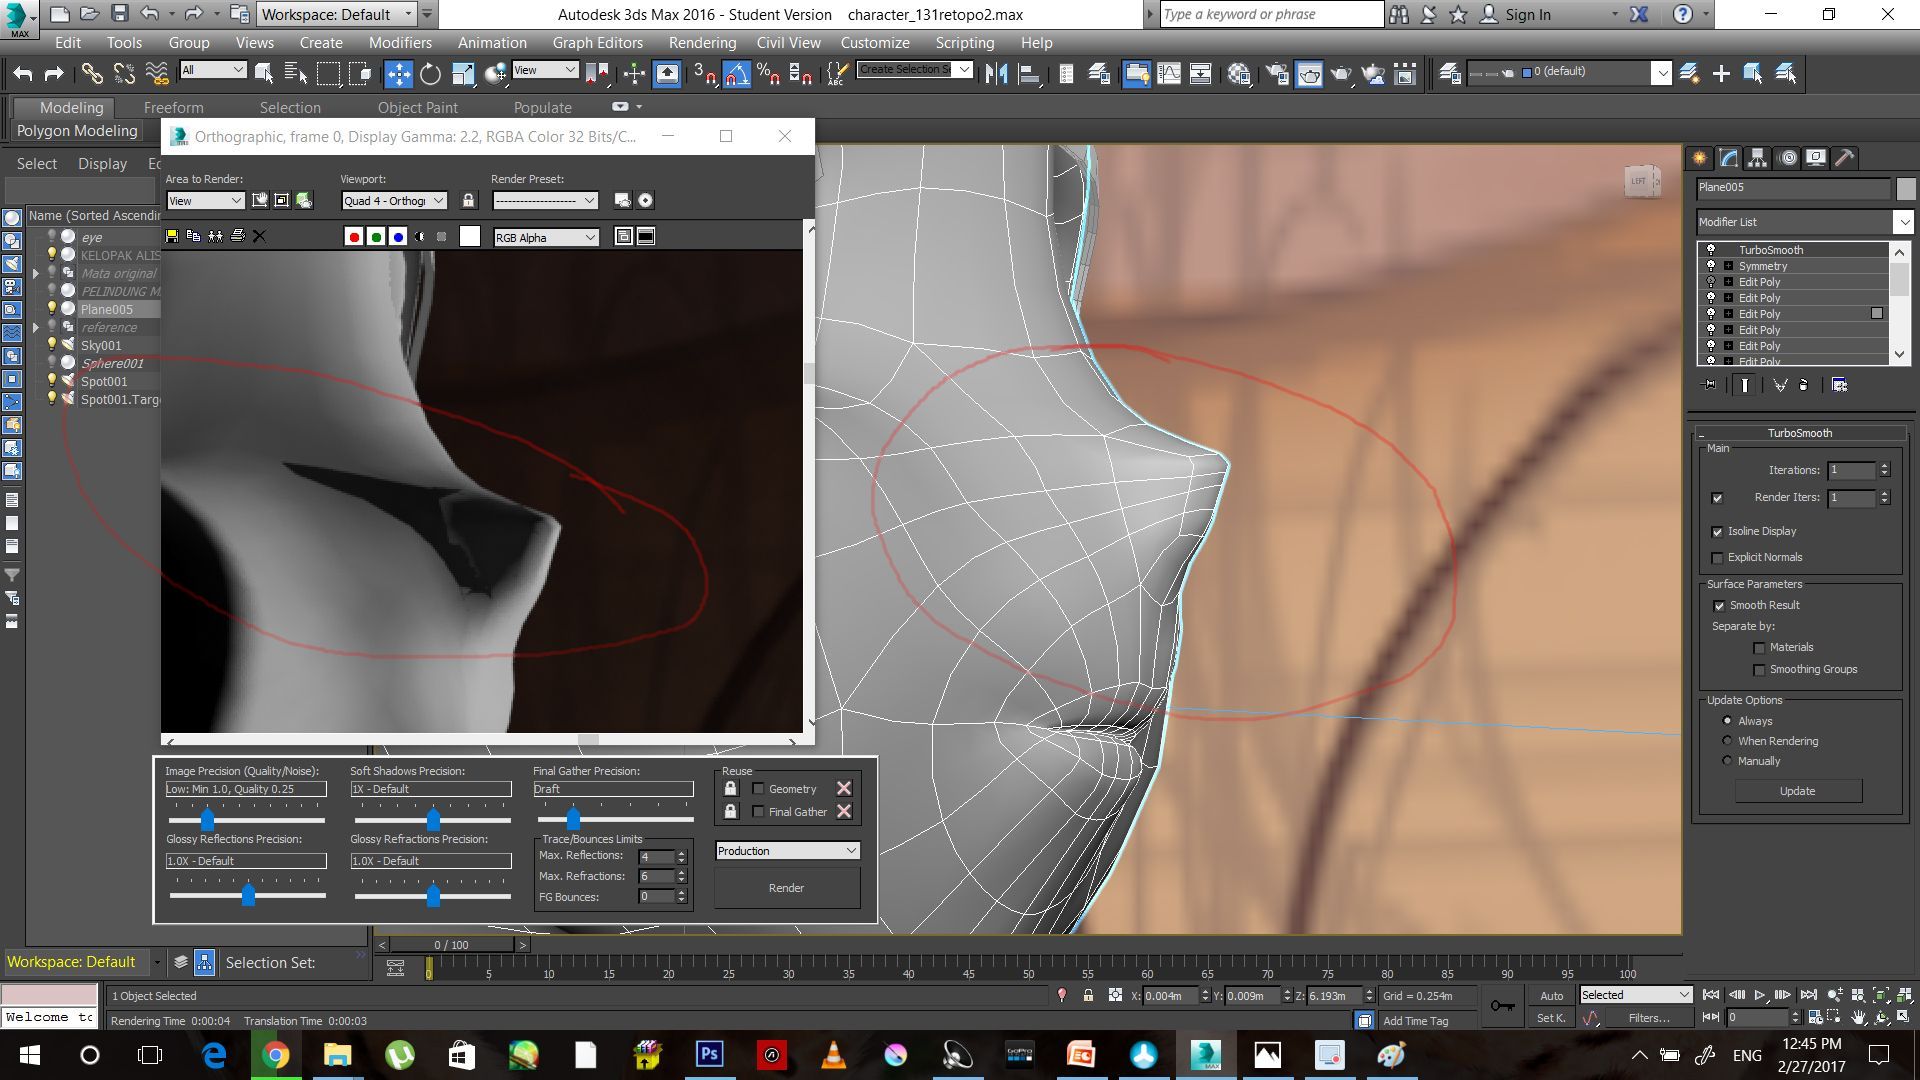Click the Redo arrow in main toolbar
Viewport: 1920px width, 1080px height.
(x=54, y=73)
